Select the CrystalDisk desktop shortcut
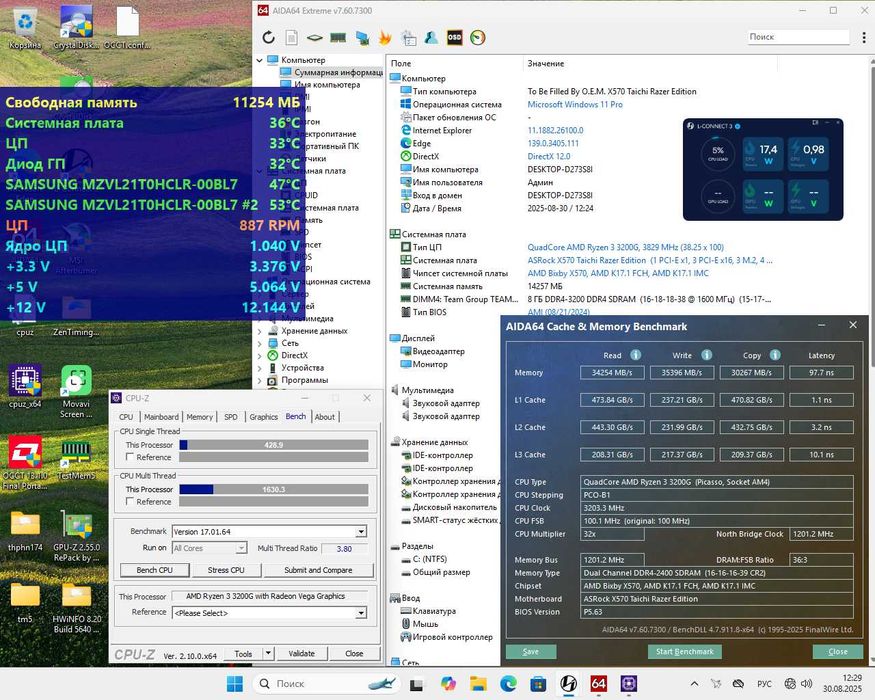 76,28
